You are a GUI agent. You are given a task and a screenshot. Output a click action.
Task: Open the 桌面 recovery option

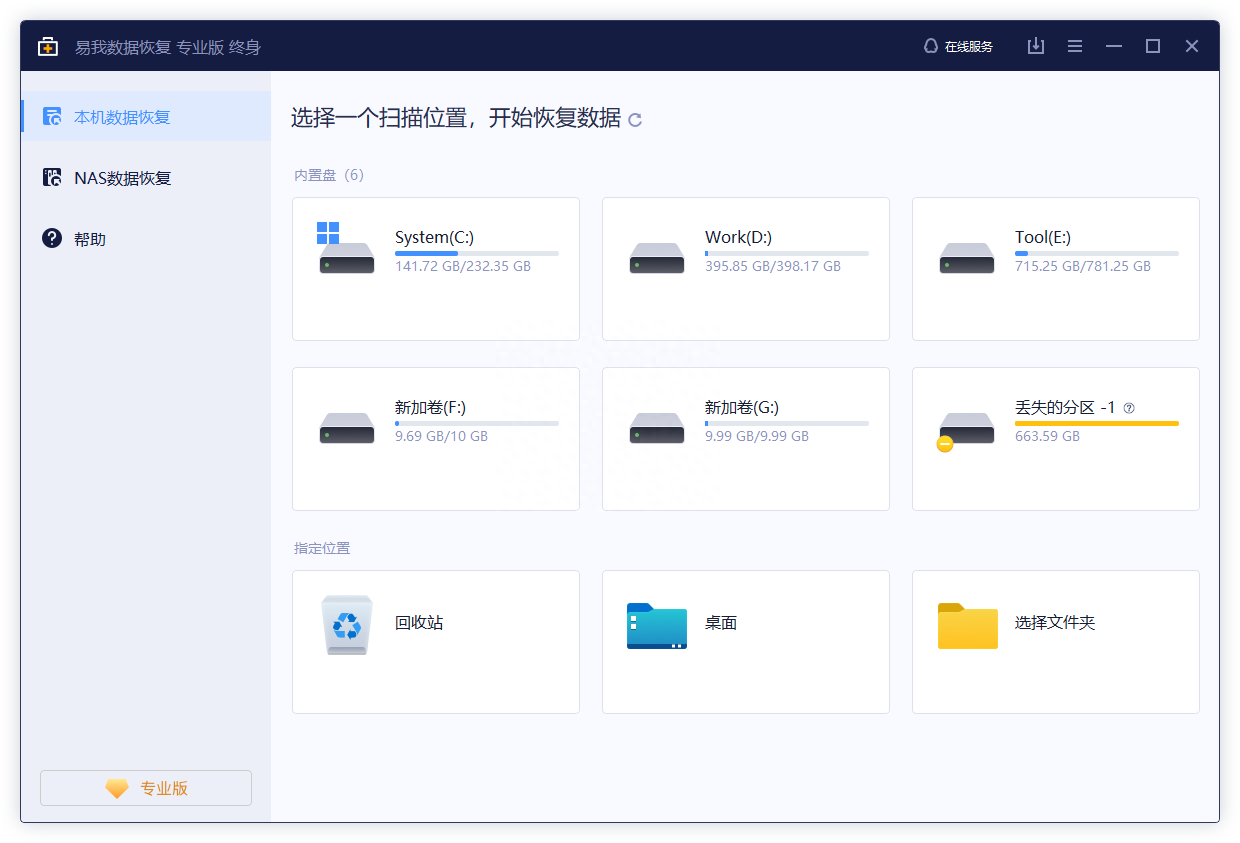[x=745, y=641]
